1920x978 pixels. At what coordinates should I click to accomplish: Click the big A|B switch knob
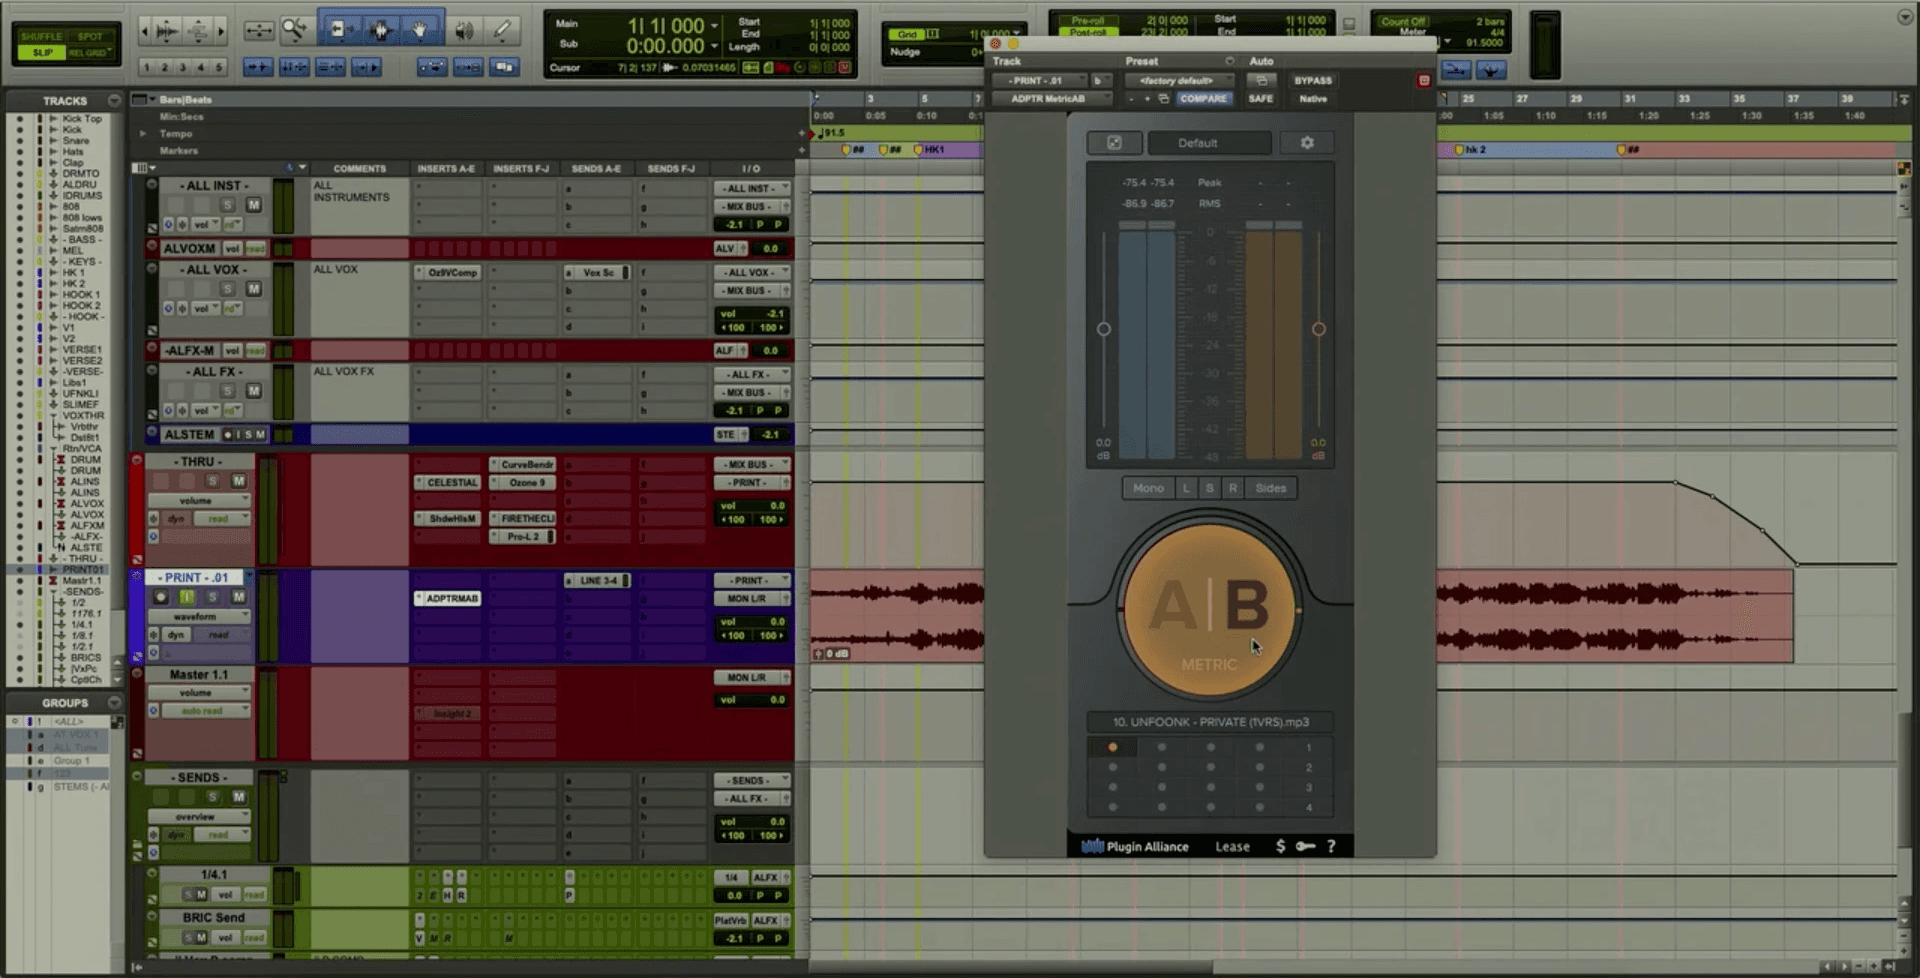pyautogui.click(x=1209, y=608)
